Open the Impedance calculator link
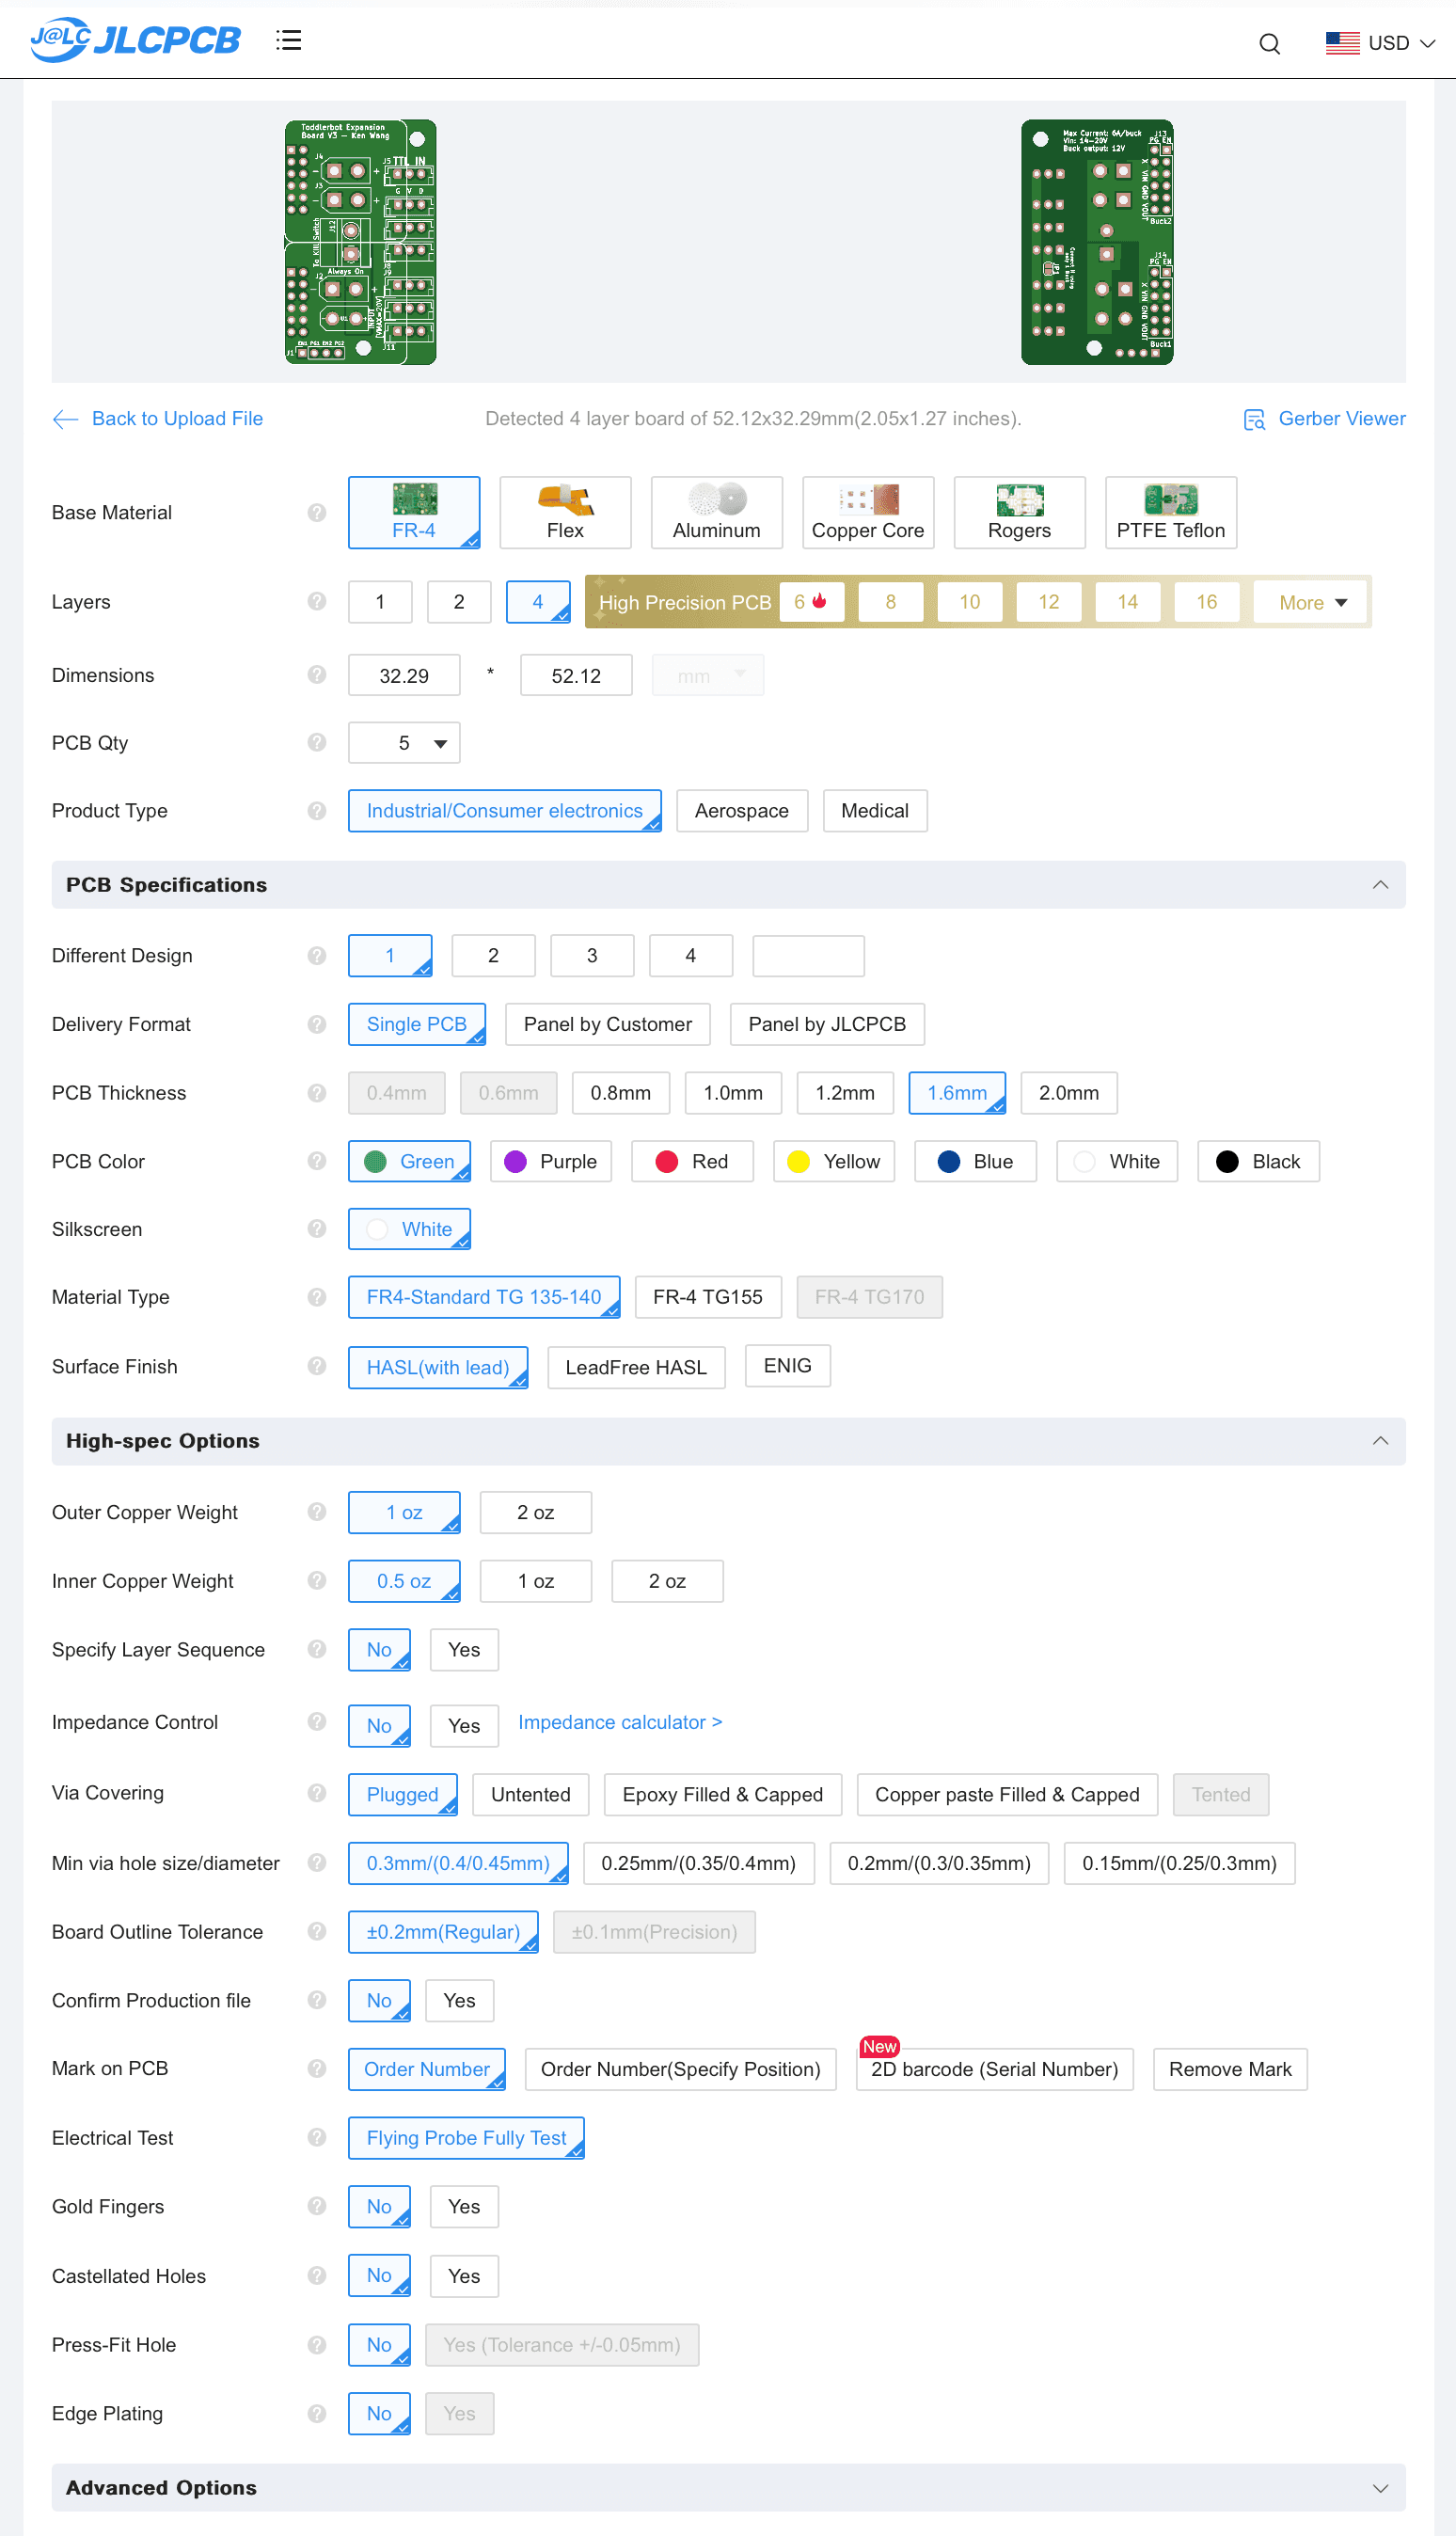 (619, 1722)
